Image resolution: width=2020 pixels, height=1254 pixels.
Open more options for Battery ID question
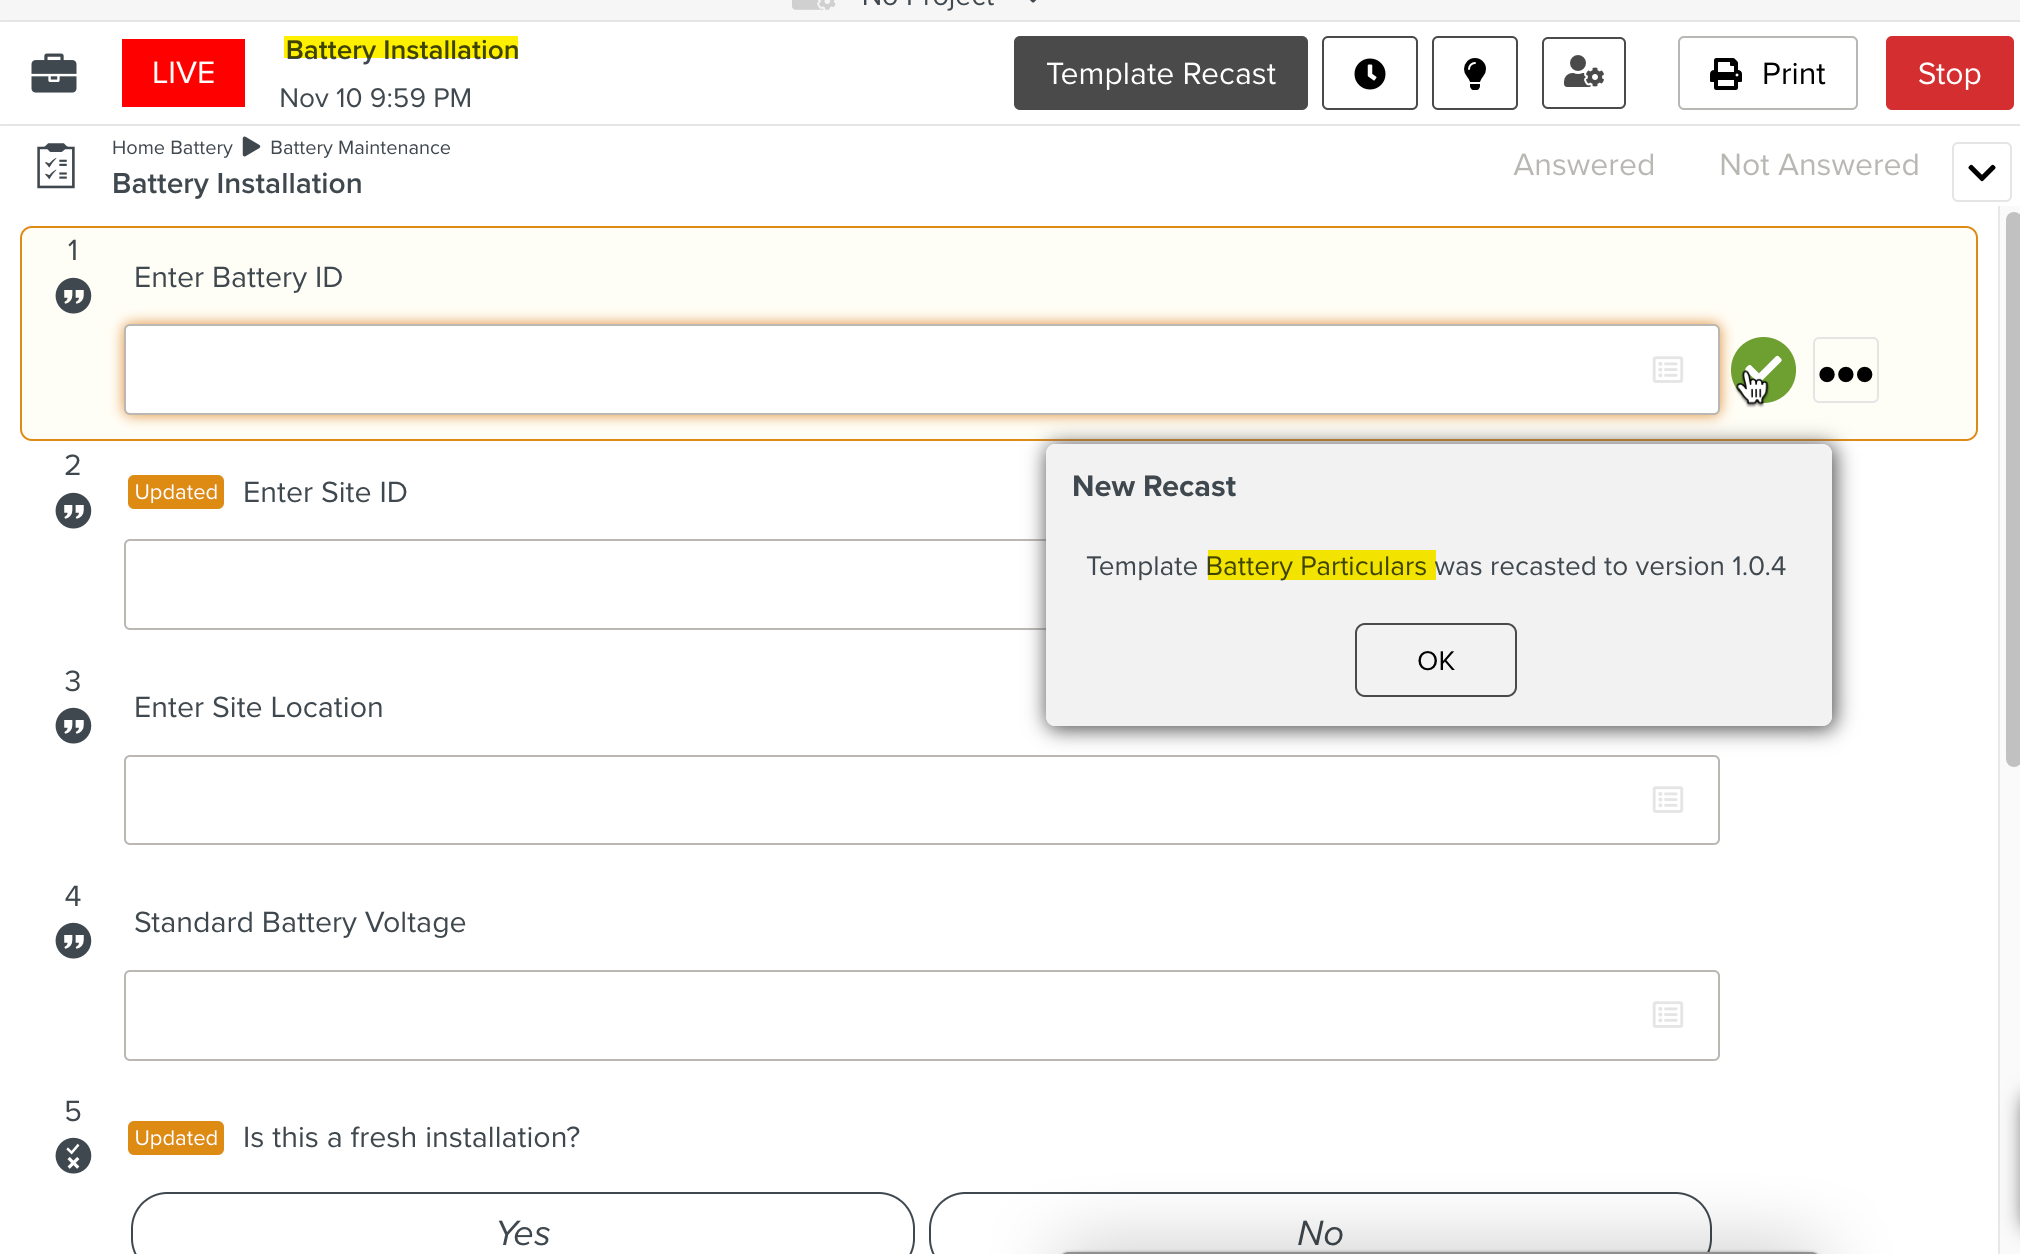1845,371
